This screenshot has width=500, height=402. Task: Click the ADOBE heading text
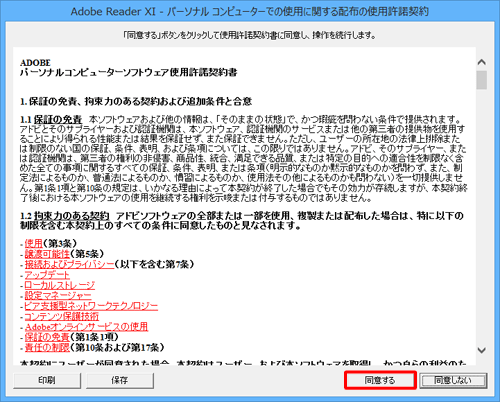pos(35,63)
